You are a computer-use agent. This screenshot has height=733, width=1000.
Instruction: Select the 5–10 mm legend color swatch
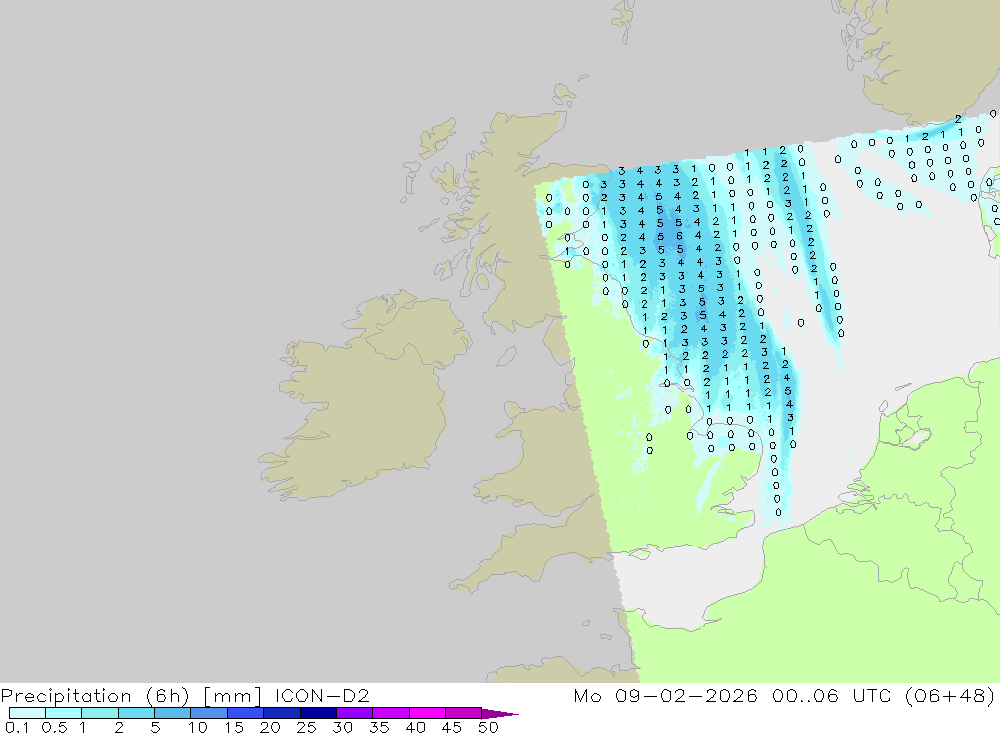click(x=173, y=713)
